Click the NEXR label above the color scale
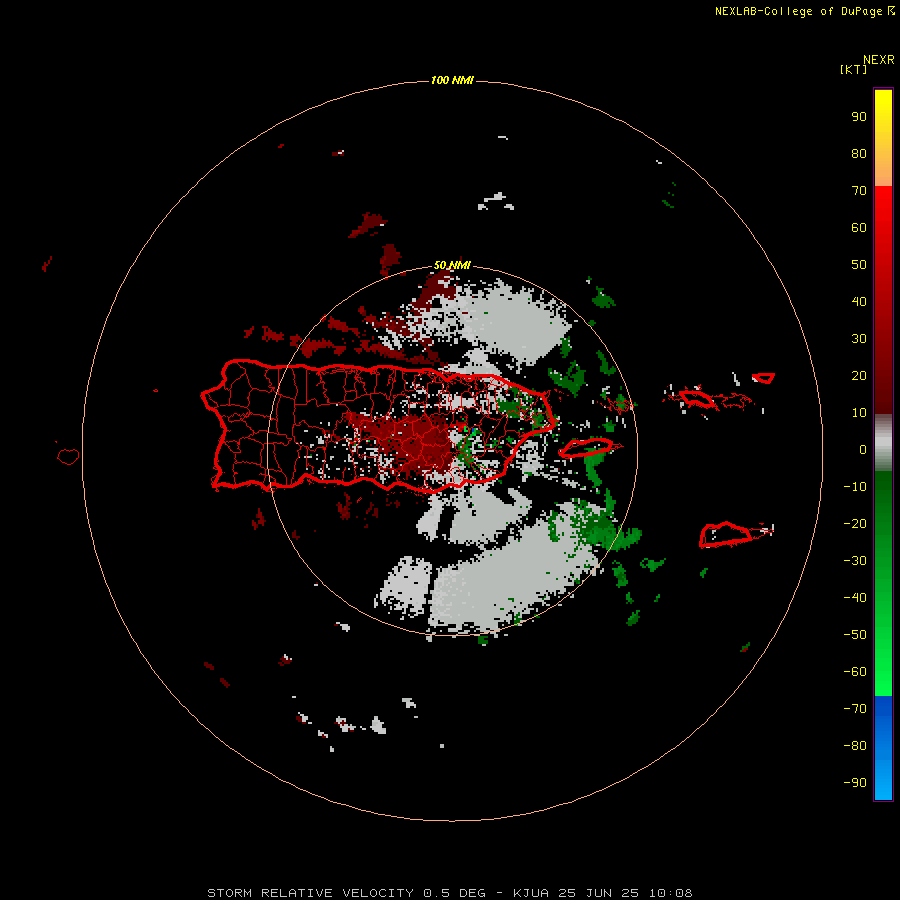This screenshot has height=900, width=900. tap(878, 60)
